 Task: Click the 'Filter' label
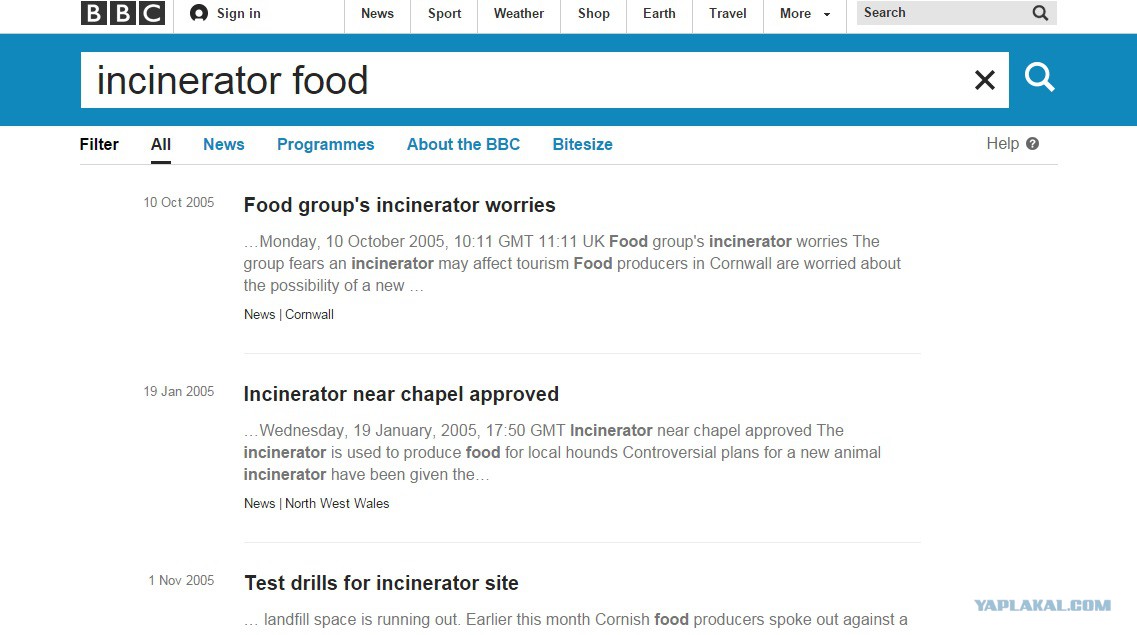coord(99,144)
